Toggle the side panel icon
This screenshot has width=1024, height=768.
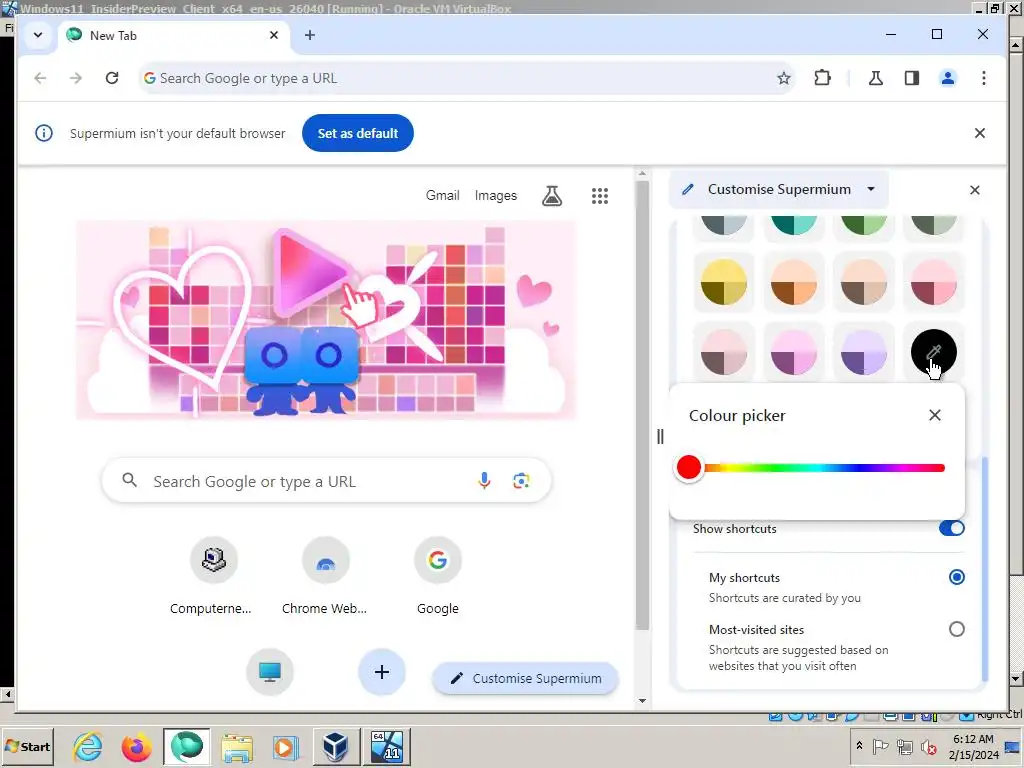click(912, 78)
